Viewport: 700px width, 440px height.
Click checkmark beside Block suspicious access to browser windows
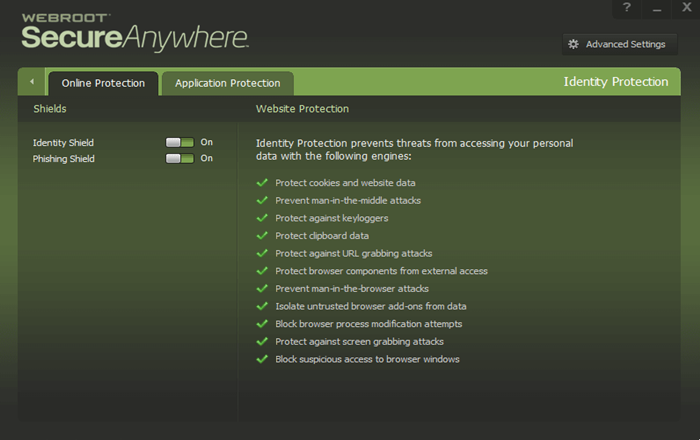coord(262,359)
